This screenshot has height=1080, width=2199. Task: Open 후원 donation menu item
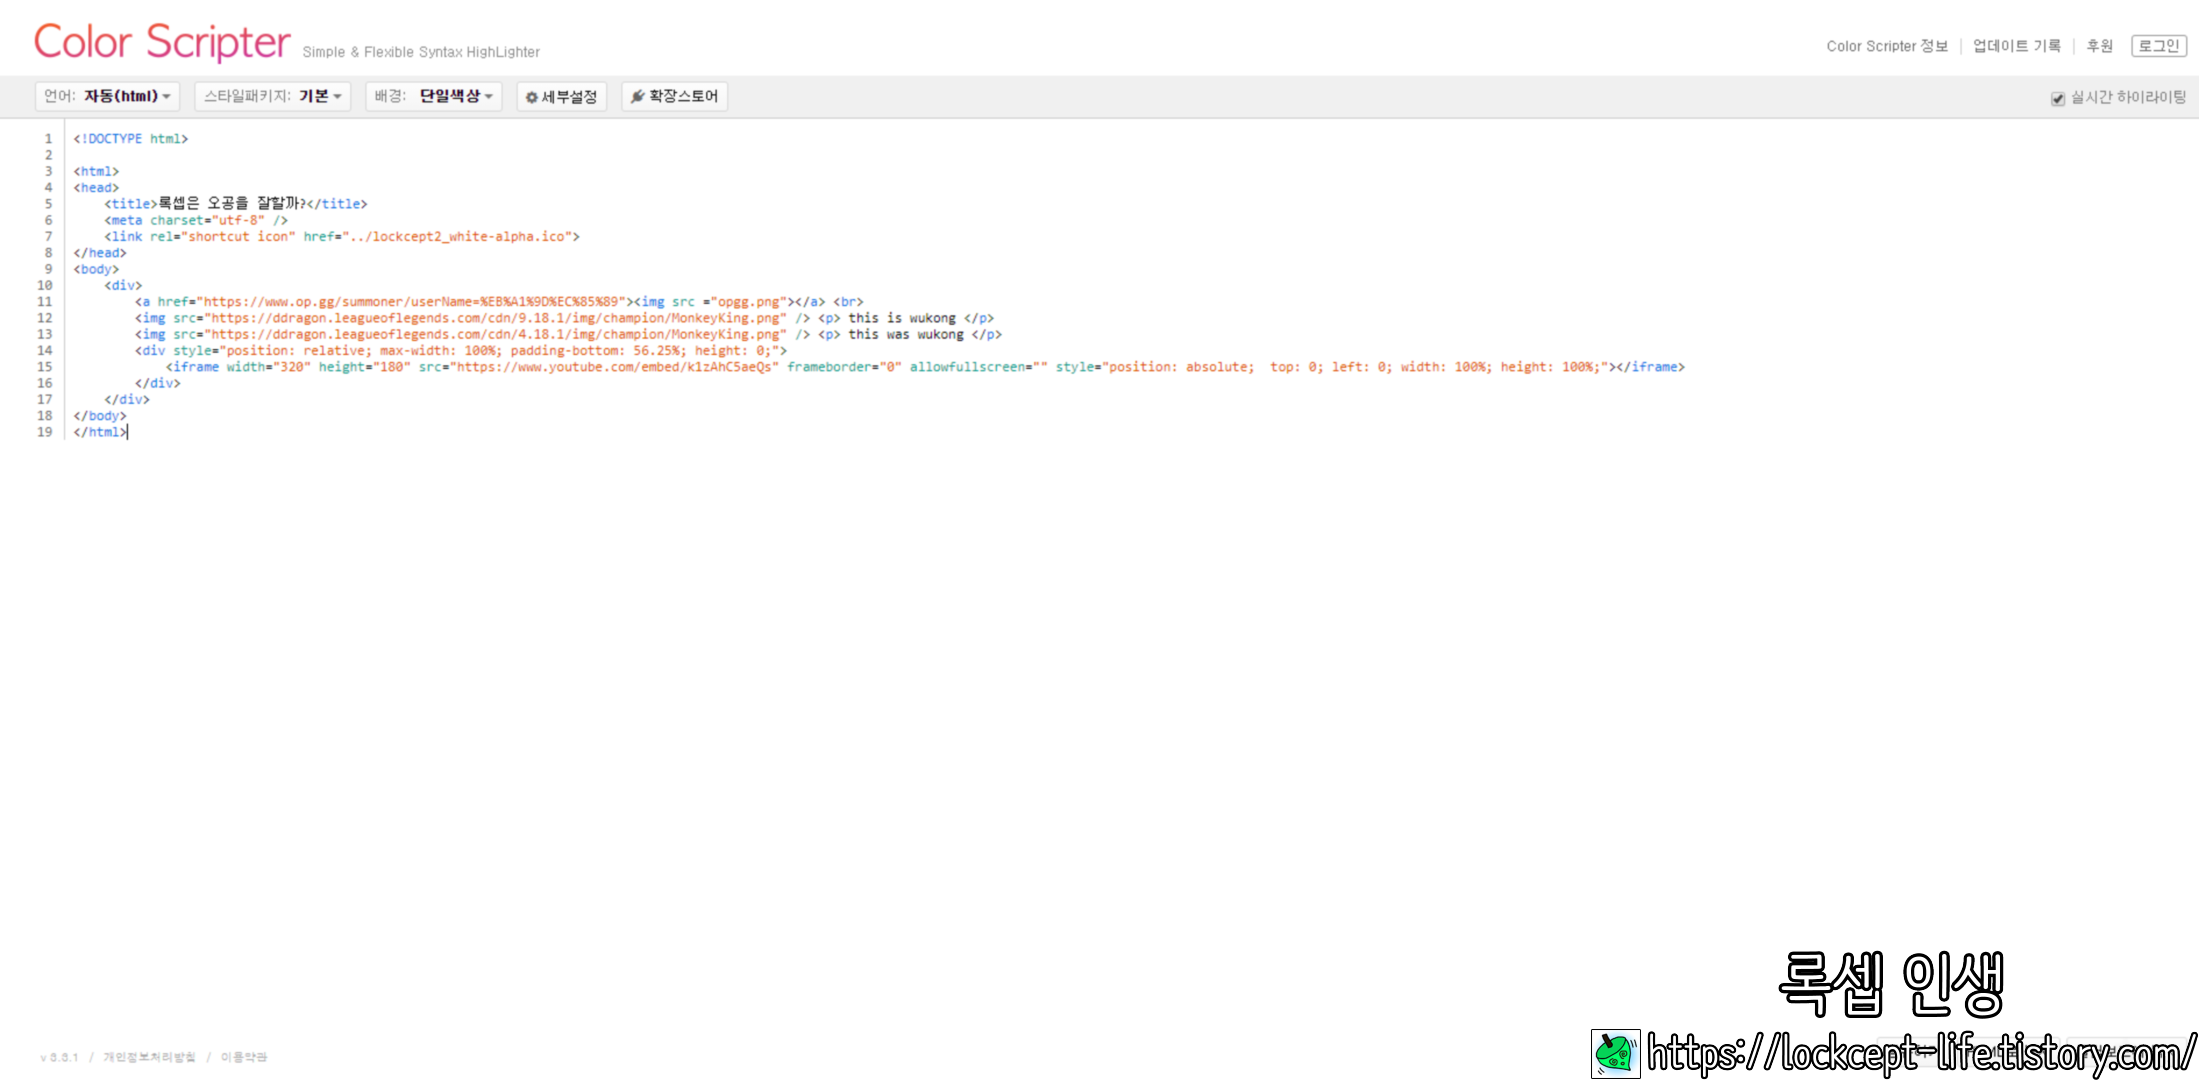pyautogui.click(x=2099, y=46)
